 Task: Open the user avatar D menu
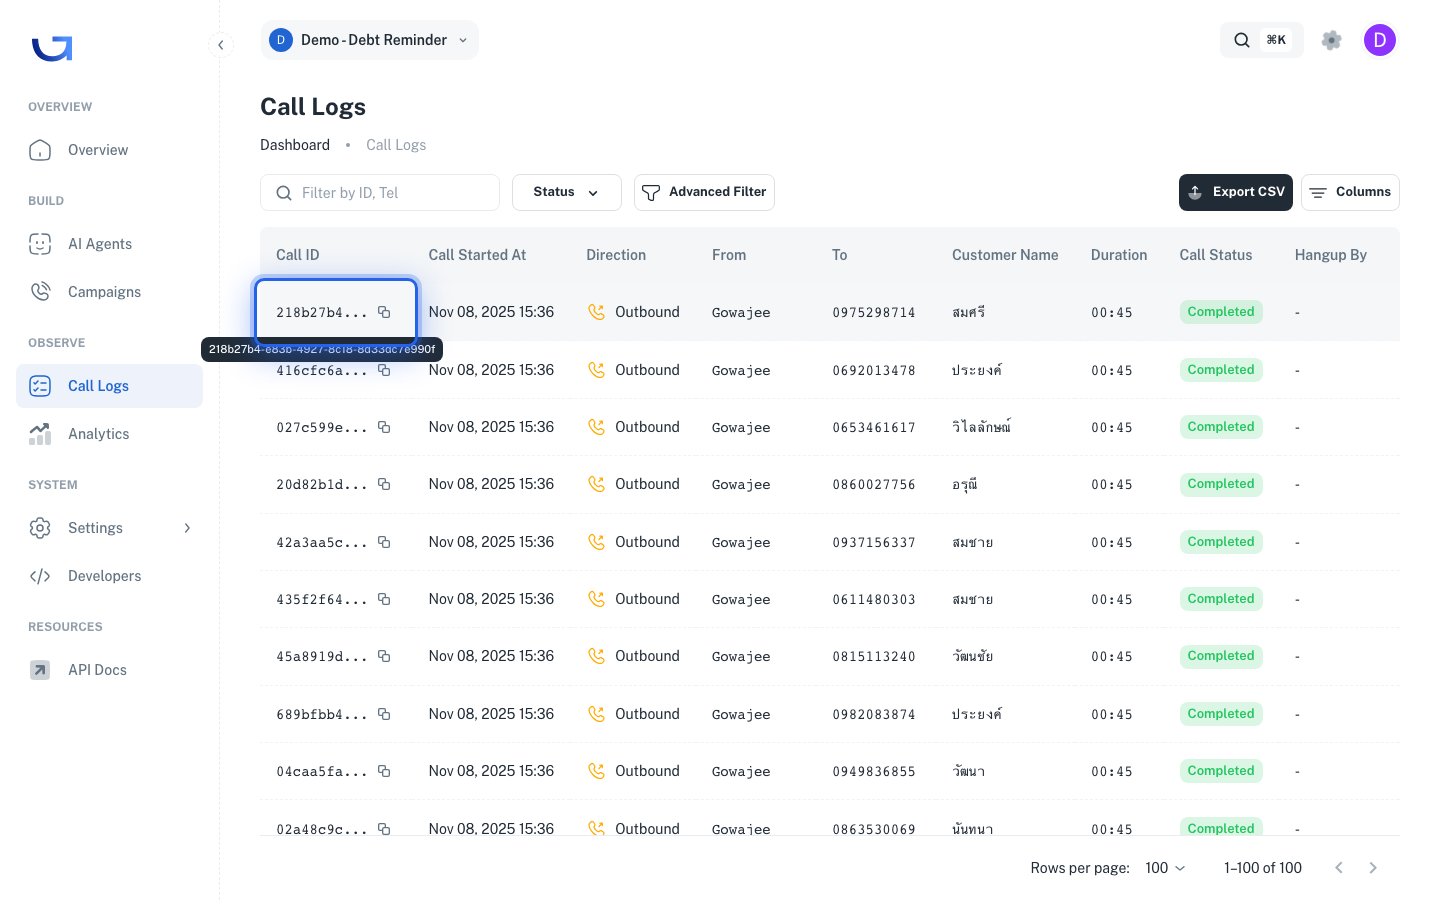(x=1380, y=40)
